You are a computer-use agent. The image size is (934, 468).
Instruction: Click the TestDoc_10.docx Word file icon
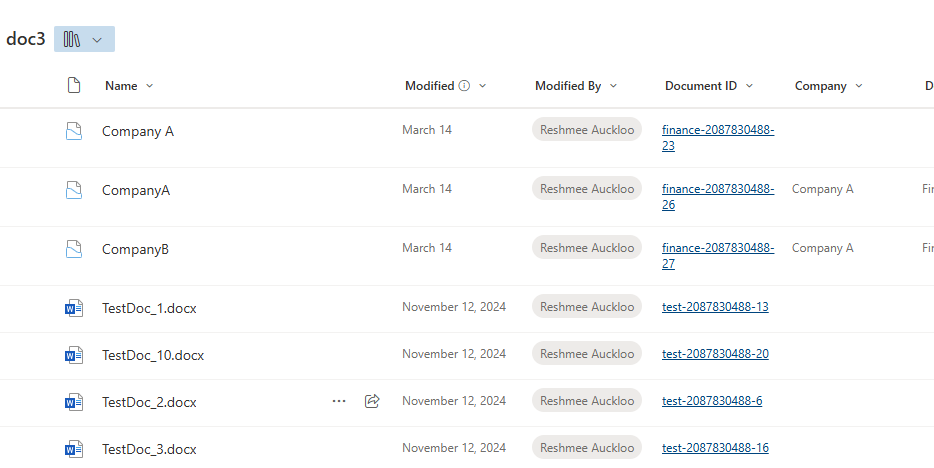pyautogui.click(x=73, y=355)
